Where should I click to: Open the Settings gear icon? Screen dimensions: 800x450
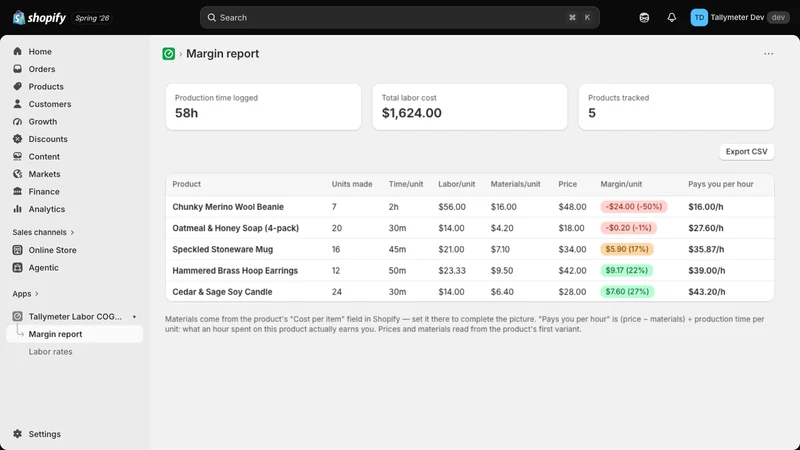pos(17,434)
